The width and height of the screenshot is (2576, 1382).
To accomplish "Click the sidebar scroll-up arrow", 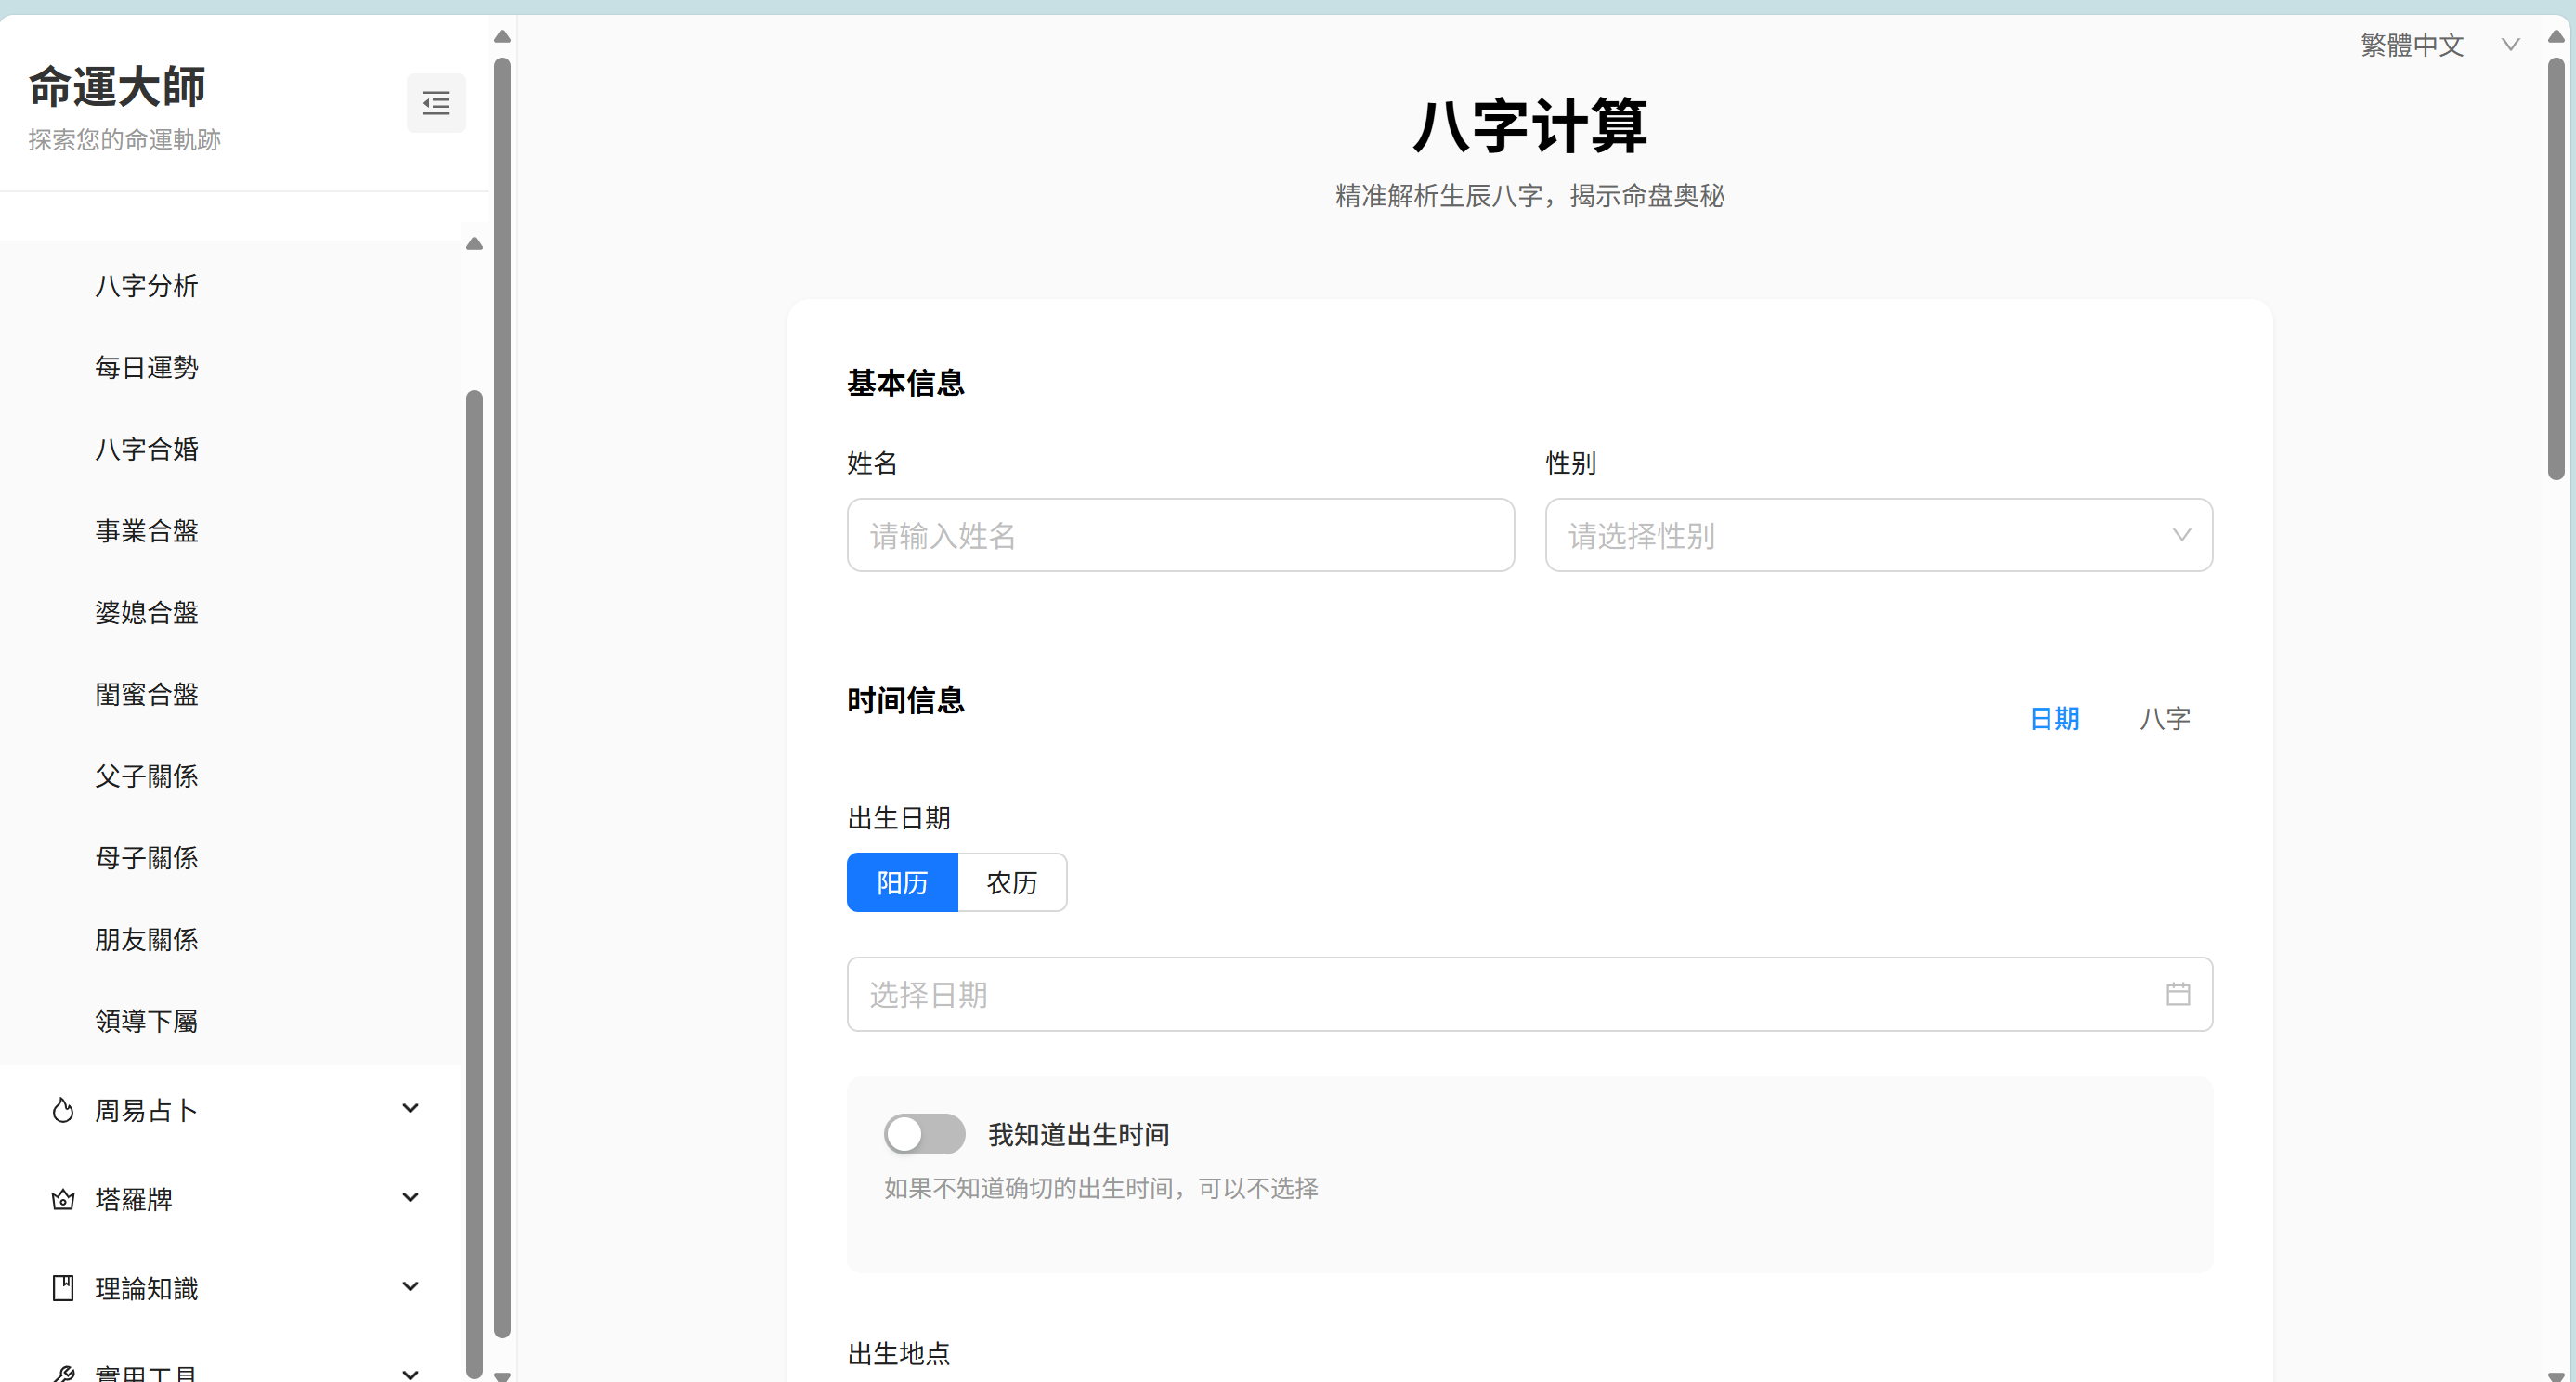I will tap(502, 37).
